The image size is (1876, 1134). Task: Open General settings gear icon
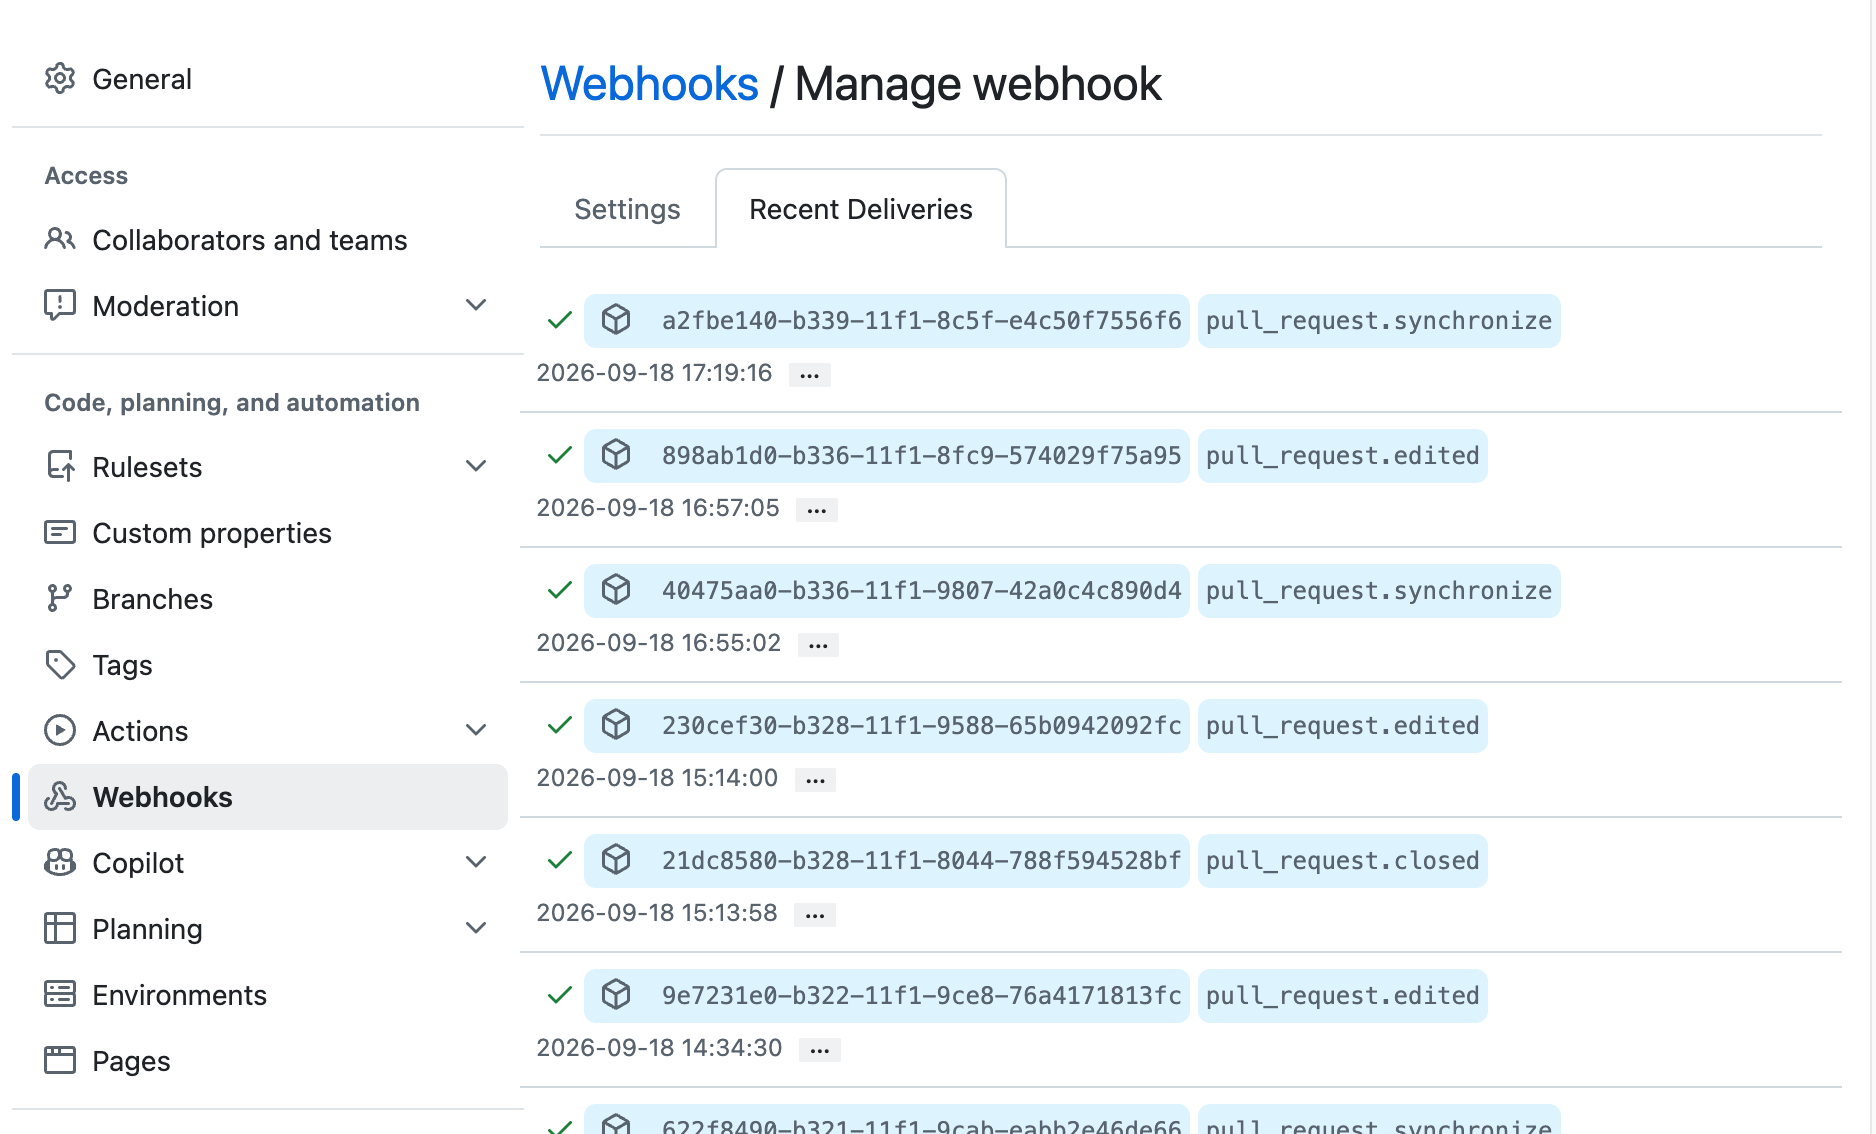click(60, 79)
